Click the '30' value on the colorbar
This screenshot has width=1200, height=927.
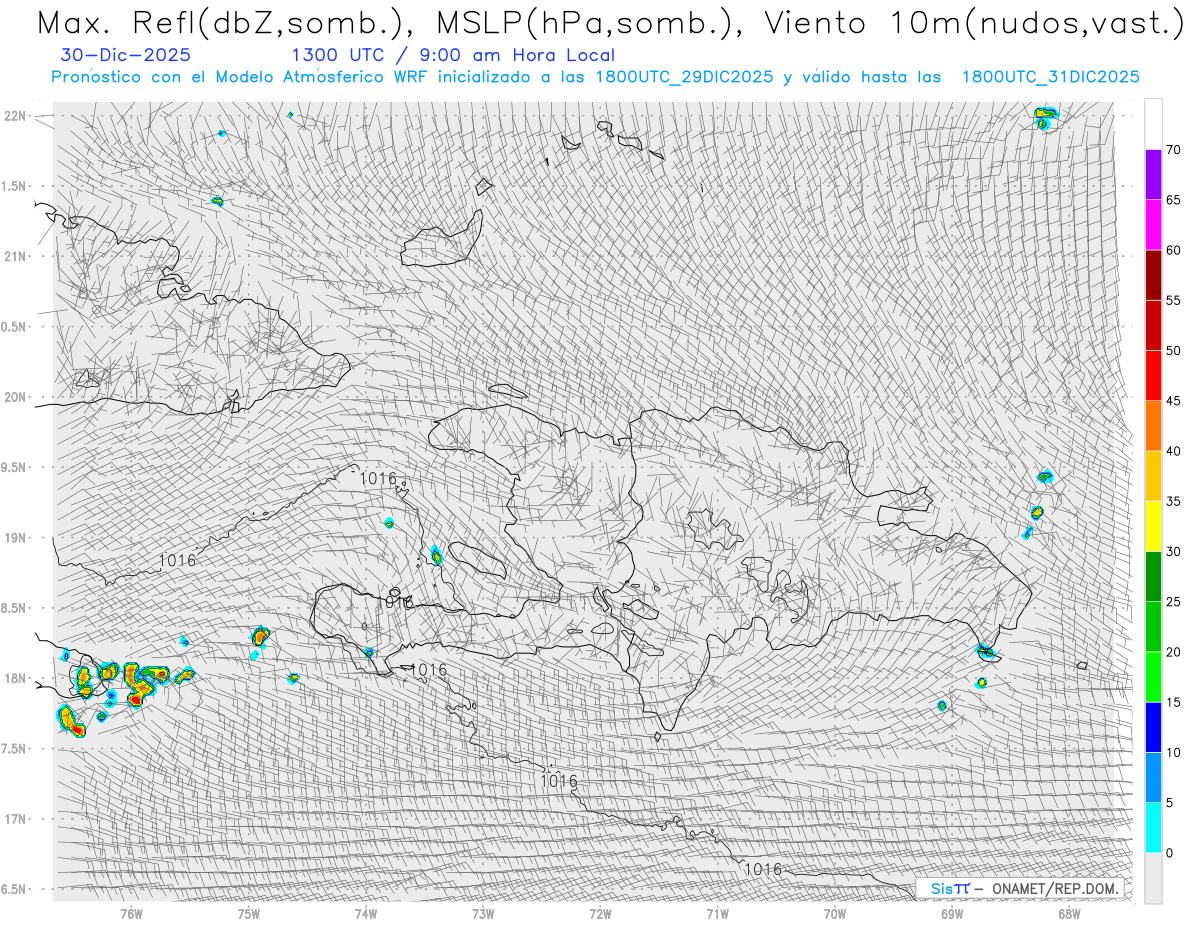(1174, 551)
